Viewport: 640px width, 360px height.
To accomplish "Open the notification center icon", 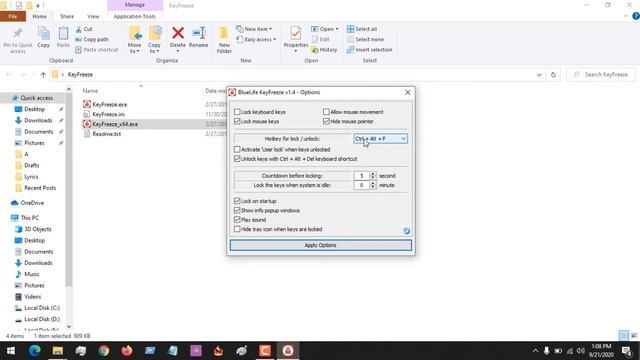I will pos(627,351).
